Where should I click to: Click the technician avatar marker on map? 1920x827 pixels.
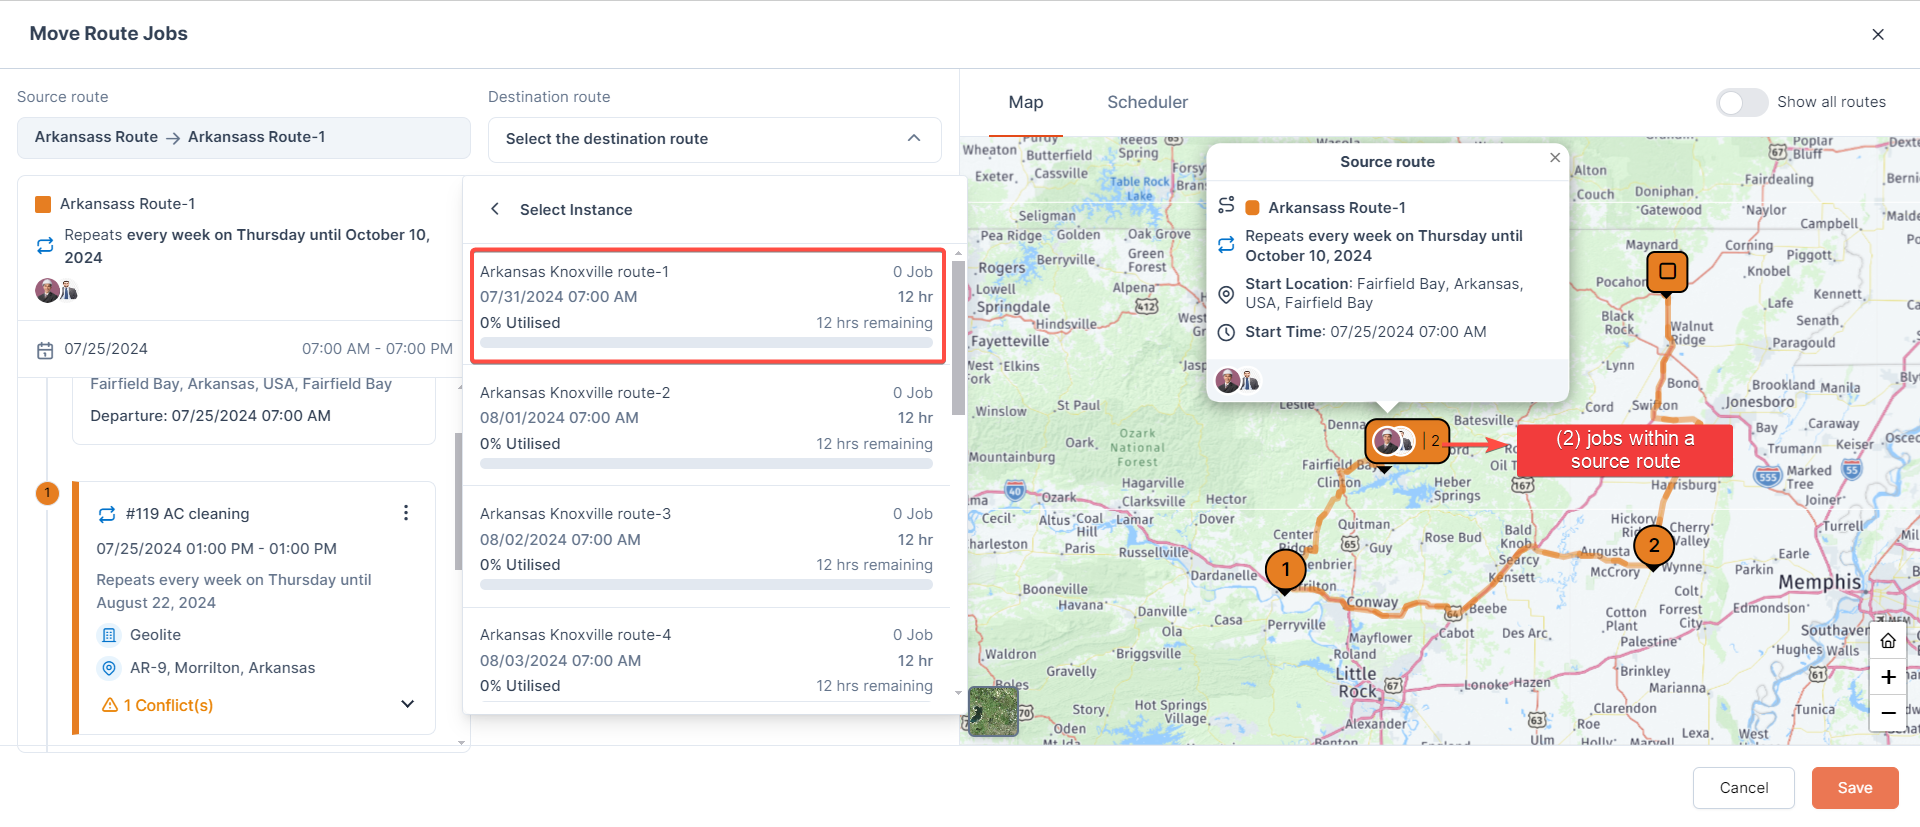click(1391, 440)
